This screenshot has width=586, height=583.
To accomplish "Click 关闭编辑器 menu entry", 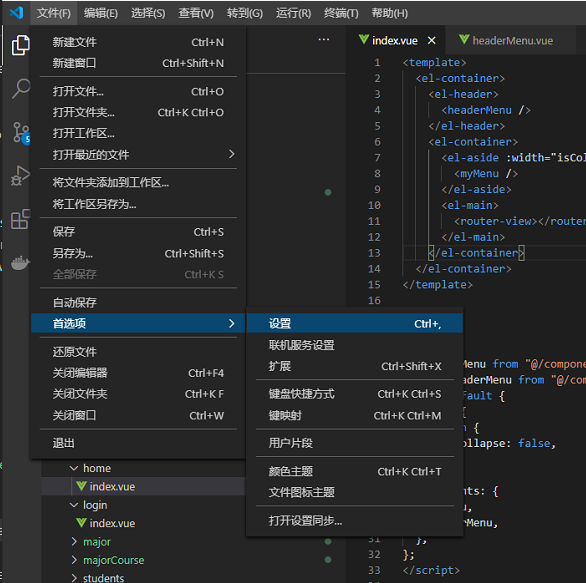I will point(138,373).
